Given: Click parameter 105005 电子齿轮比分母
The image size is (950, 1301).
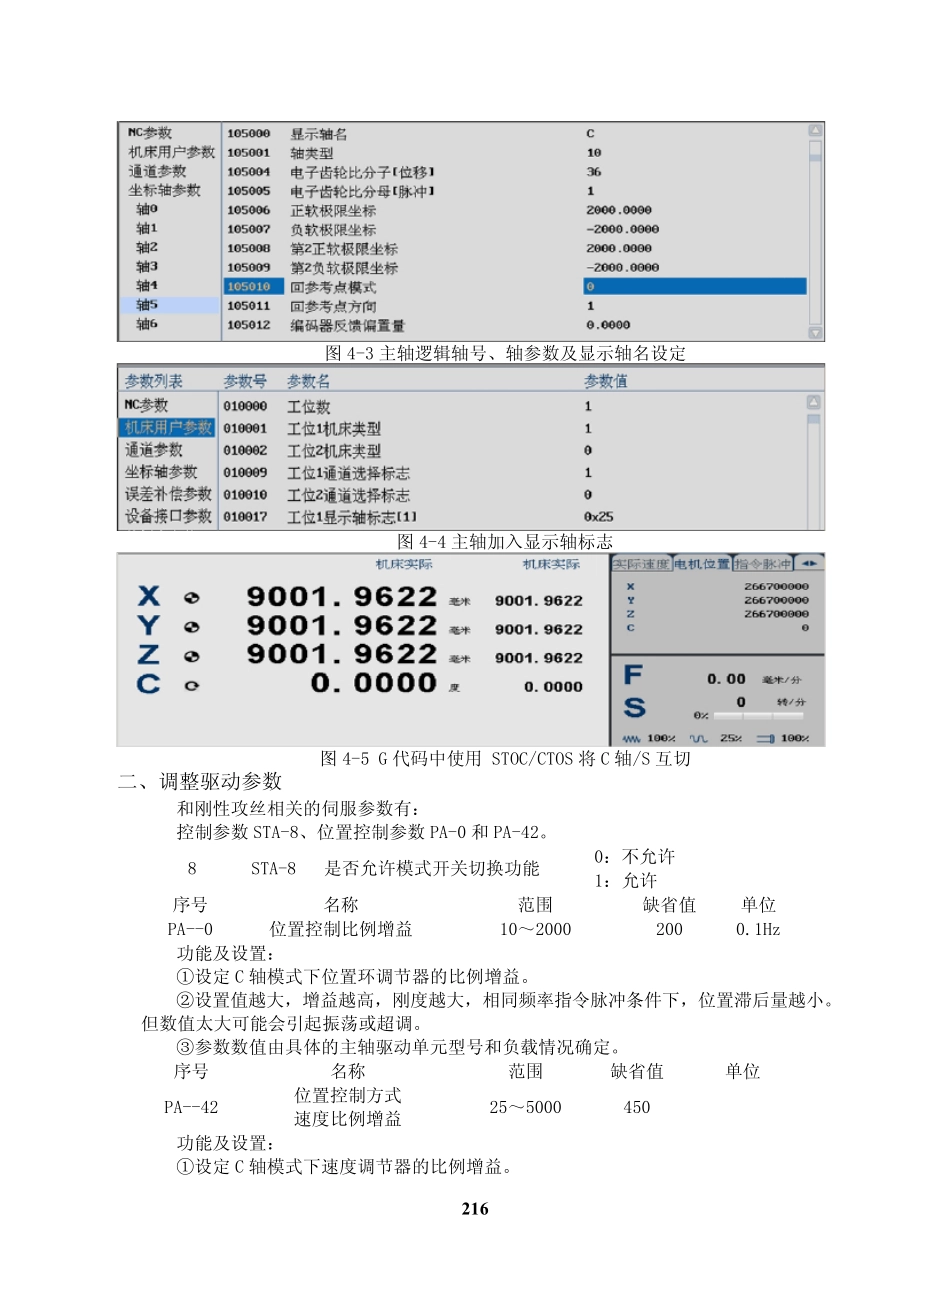Looking at the screenshot, I should (515, 191).
